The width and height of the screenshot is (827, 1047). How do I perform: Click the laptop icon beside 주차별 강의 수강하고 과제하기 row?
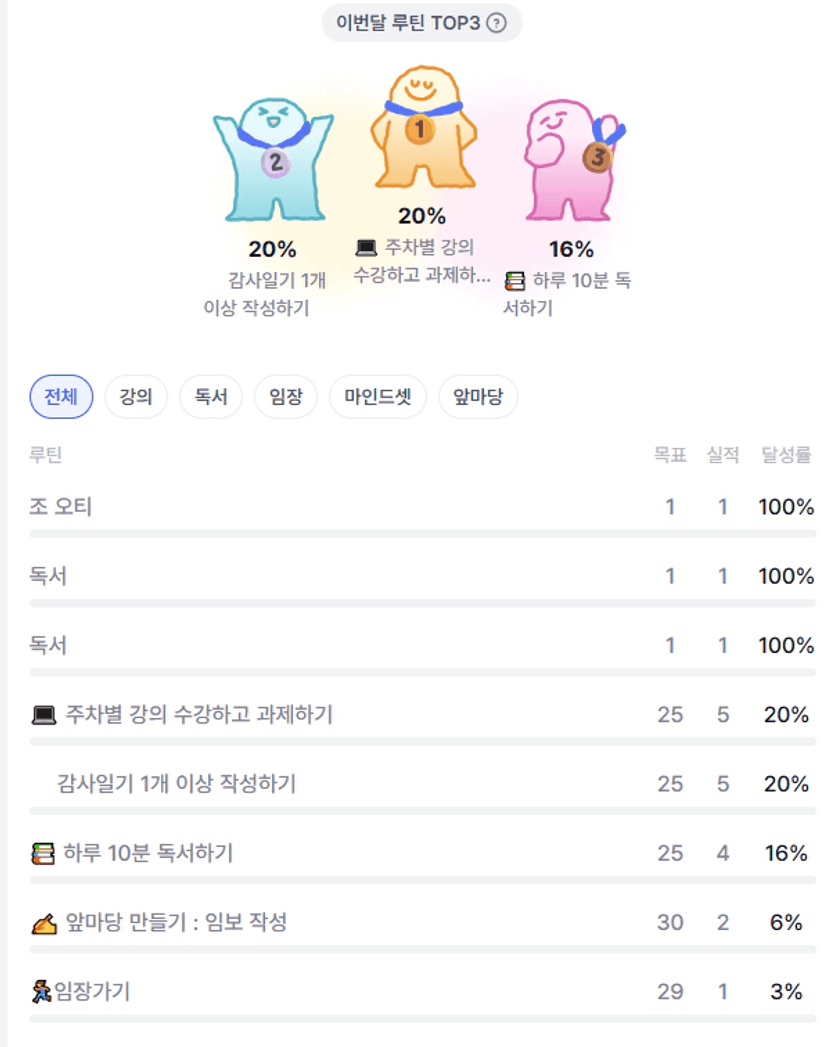(43, 715)
